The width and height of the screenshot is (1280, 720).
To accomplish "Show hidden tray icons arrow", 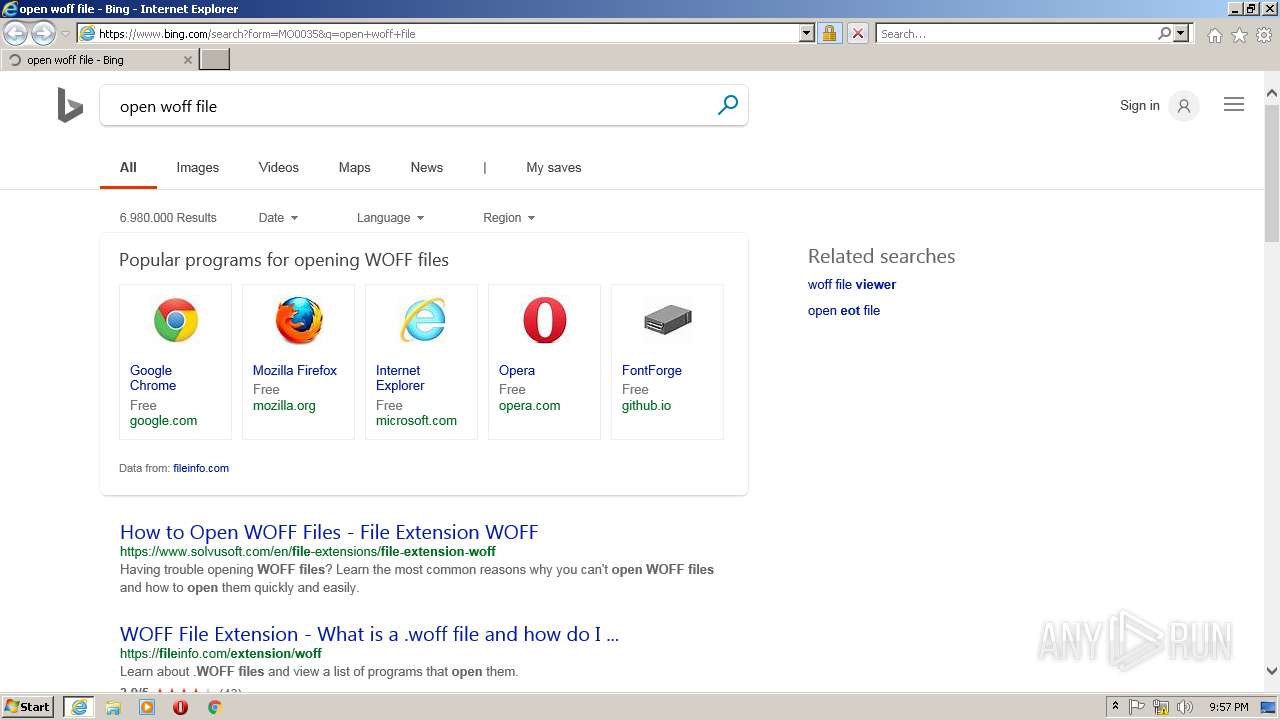I will pos(1115,707).
